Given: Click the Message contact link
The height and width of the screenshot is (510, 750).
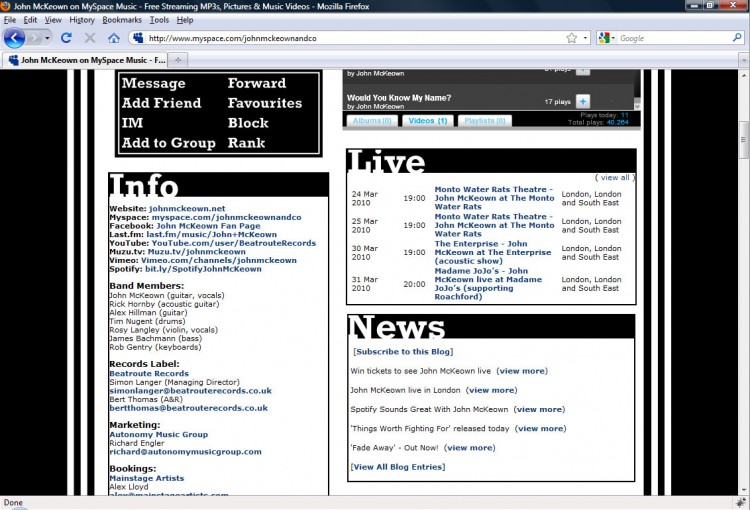Looking at the screenshot, I should (x=154, y=83).
